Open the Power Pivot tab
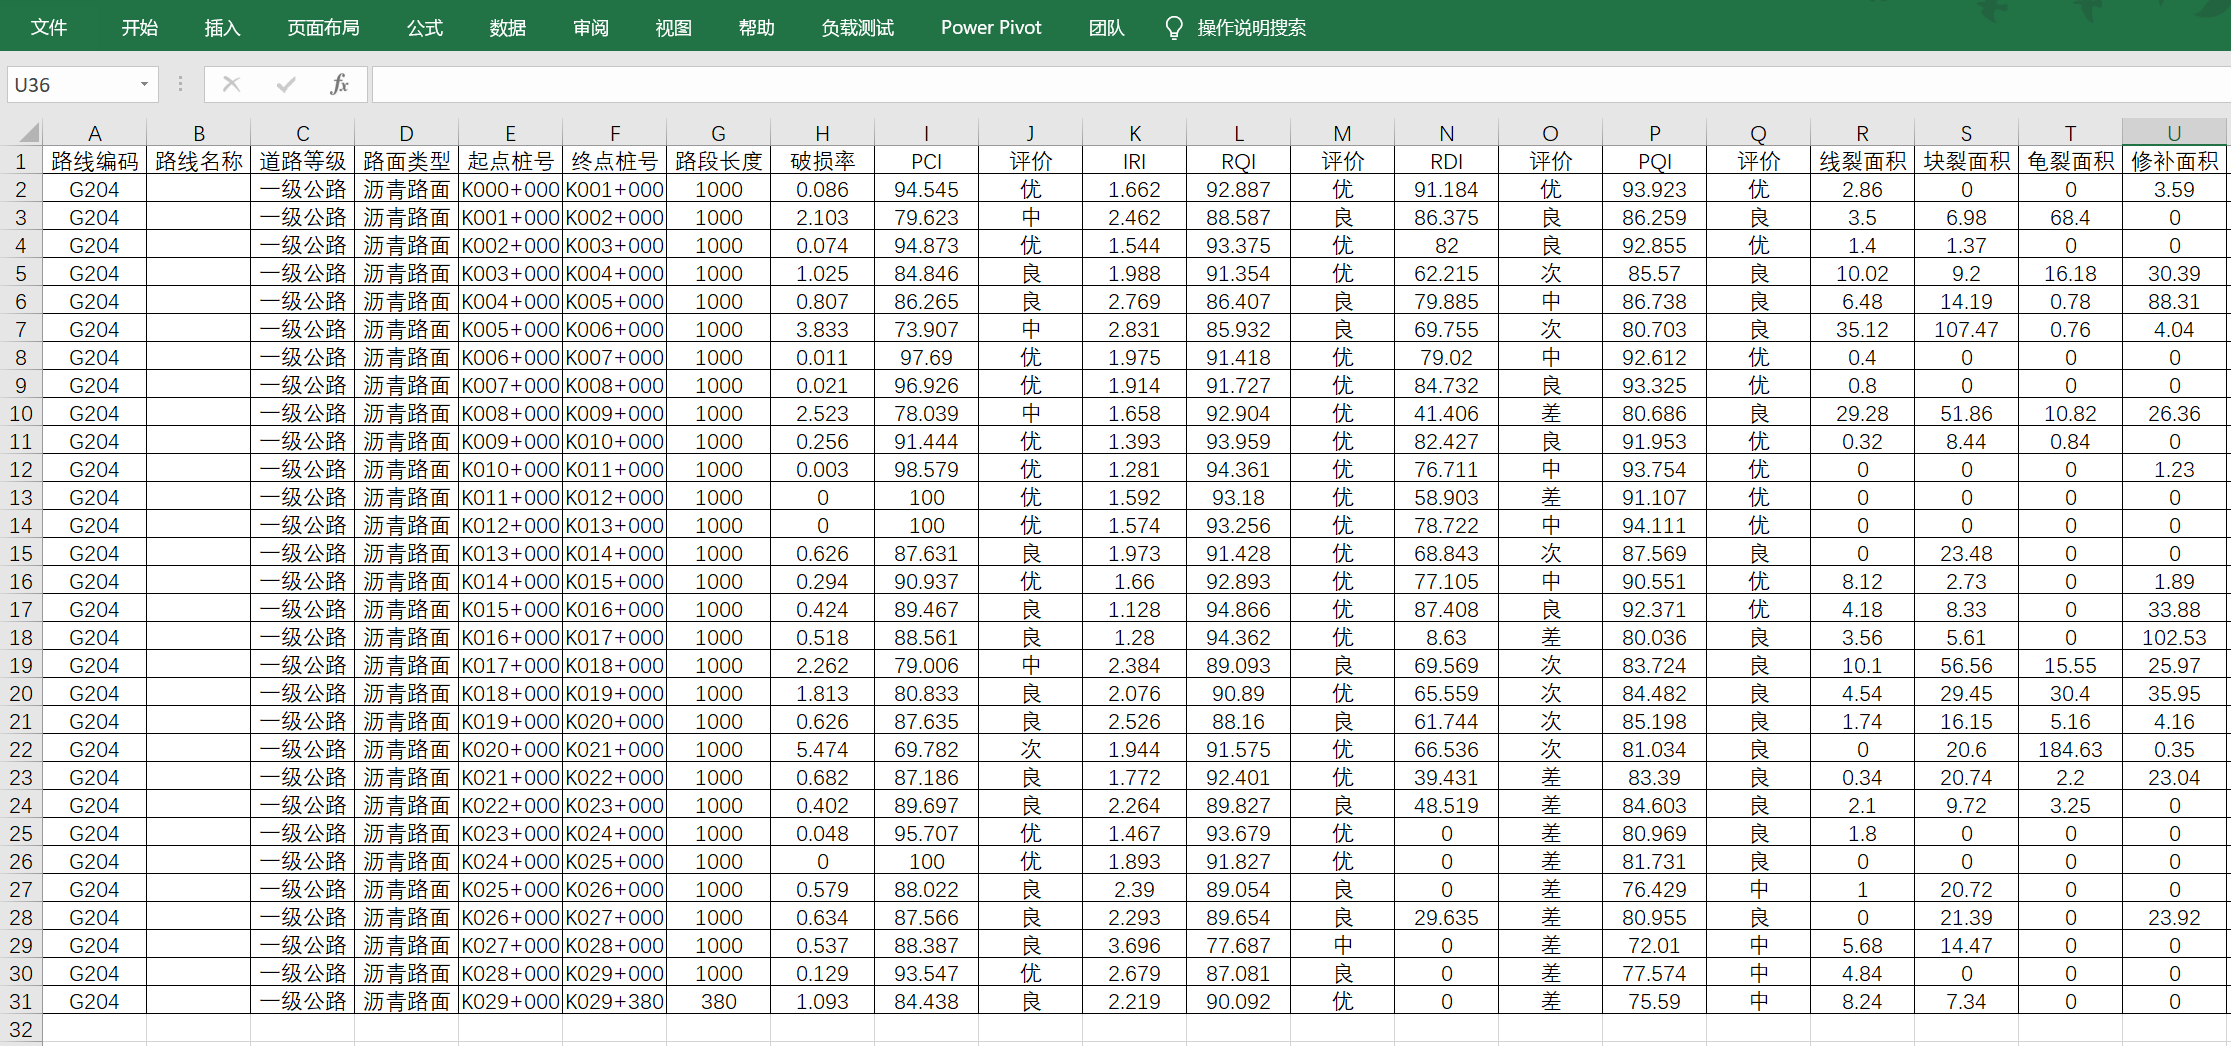Image resolution: width=2231 pixels, height=1046 pixels. click(991, 27)
